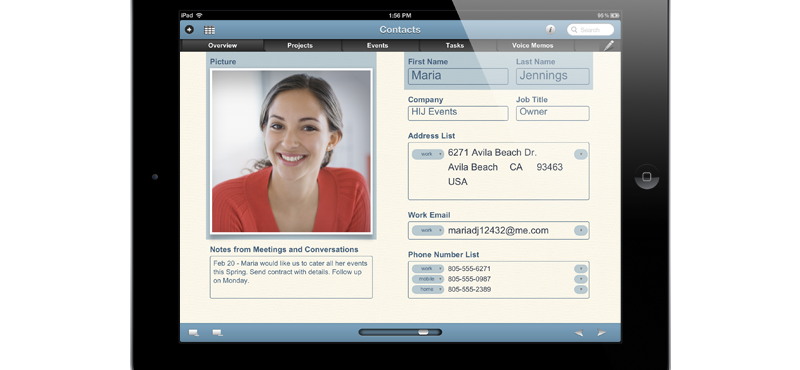Tap the pencil edit layout icon

click(x=609, y=45)
